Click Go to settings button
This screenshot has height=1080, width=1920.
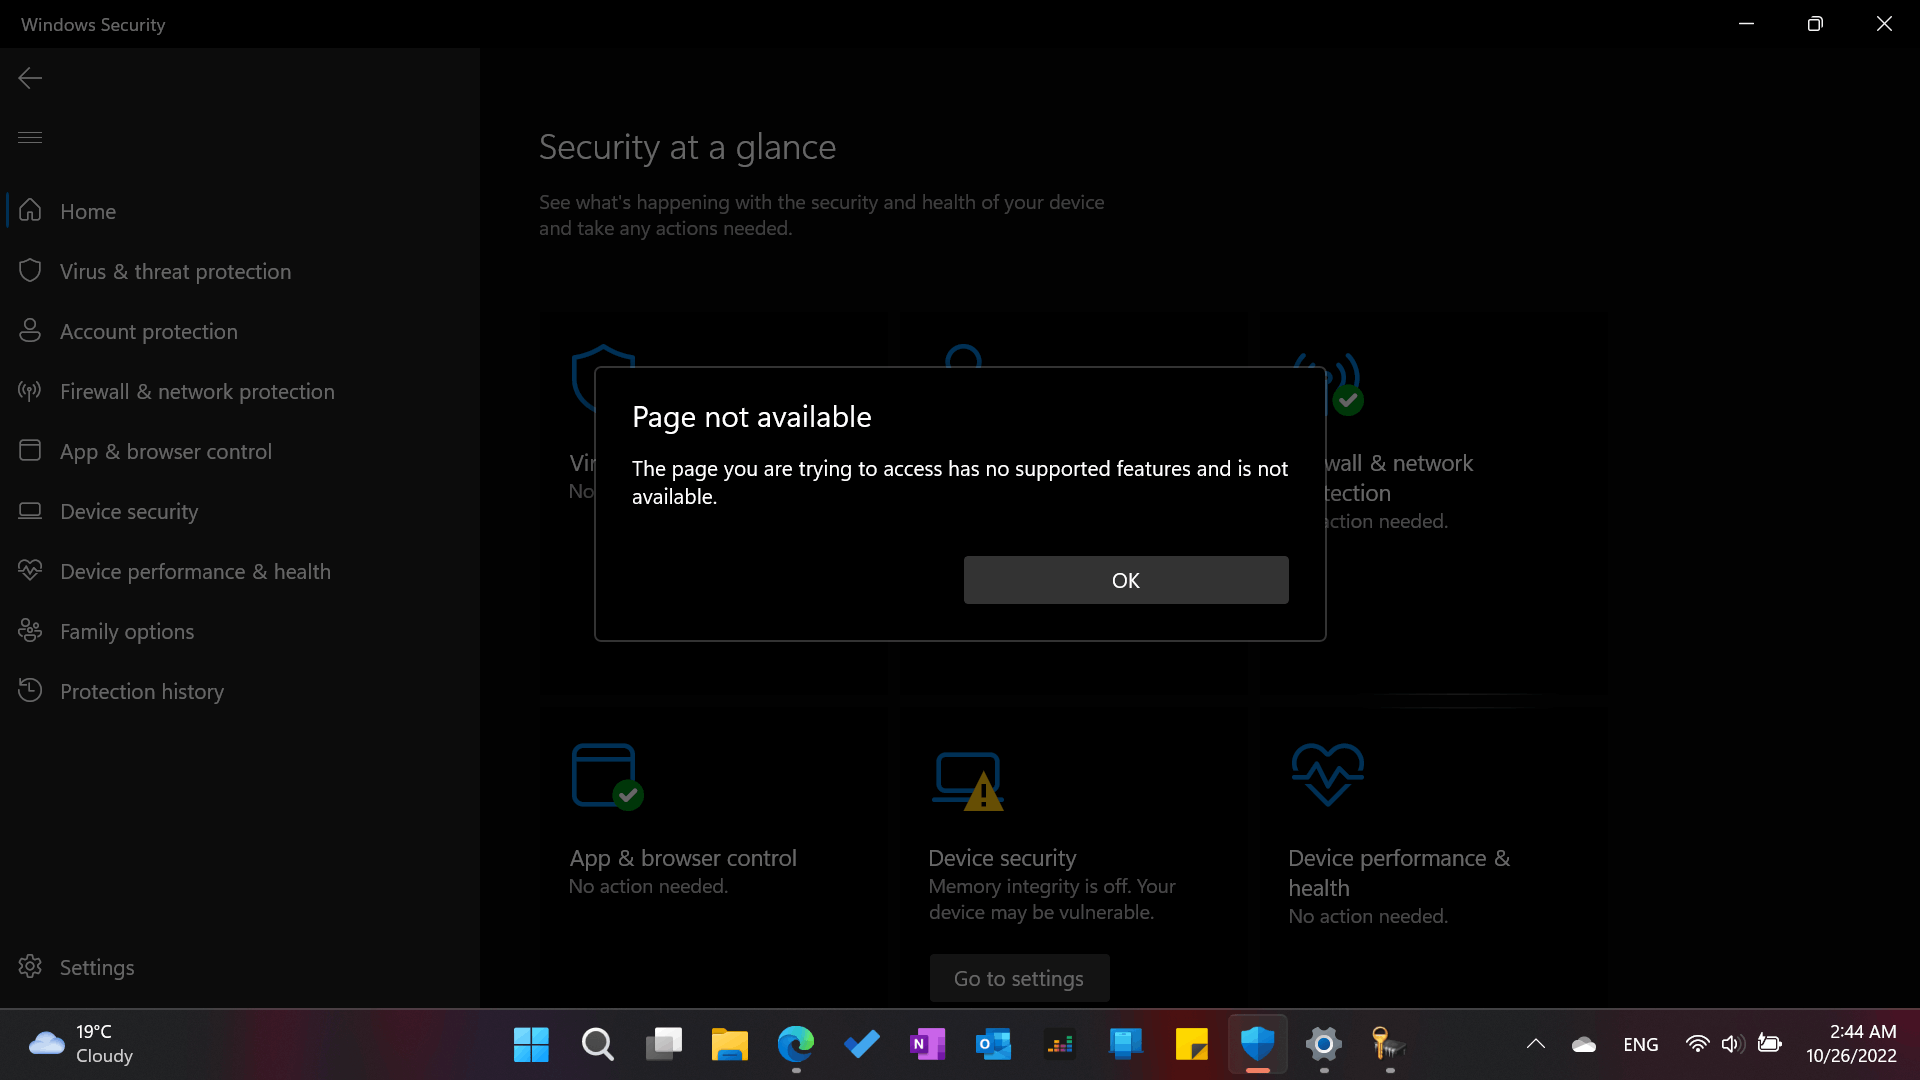[1018, 978]
